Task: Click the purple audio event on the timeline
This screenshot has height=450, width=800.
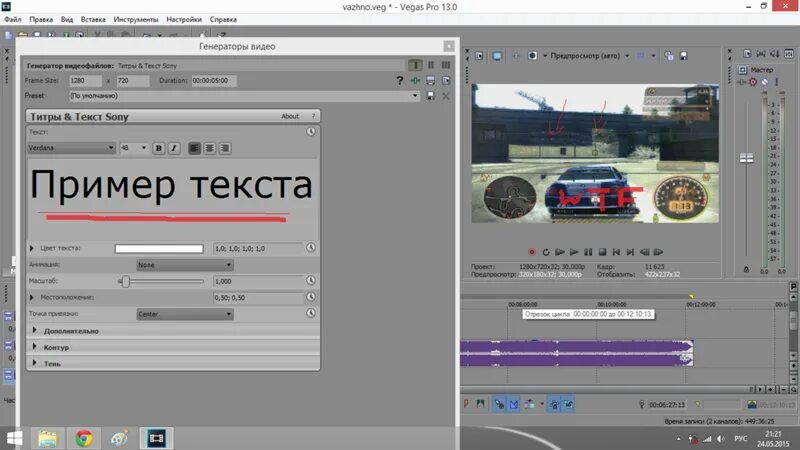Action: pos(577,353)
